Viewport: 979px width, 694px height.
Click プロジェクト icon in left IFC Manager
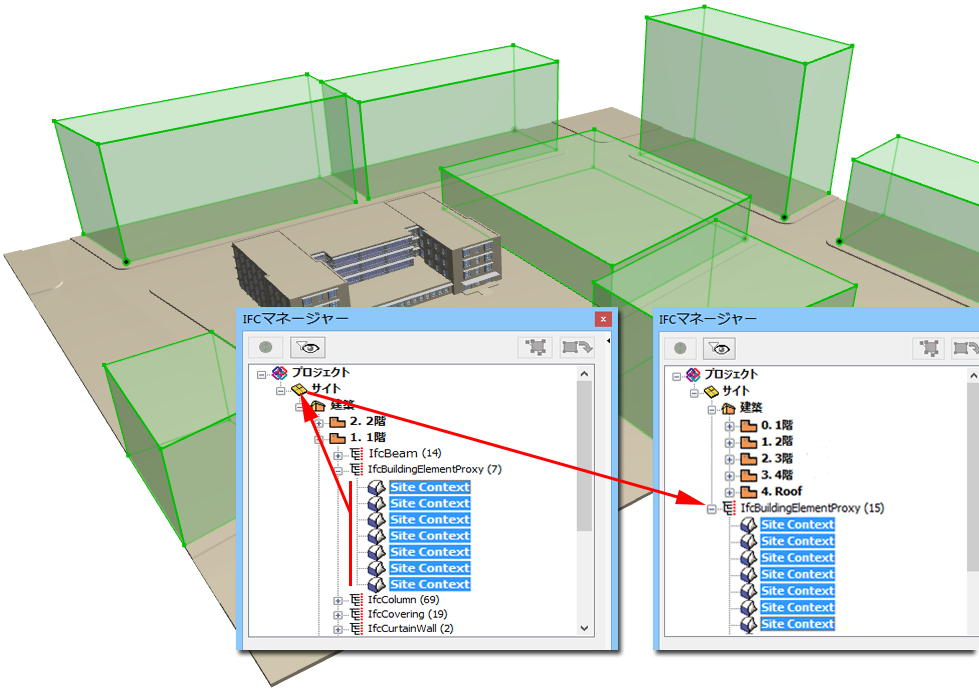click(280, 373)
